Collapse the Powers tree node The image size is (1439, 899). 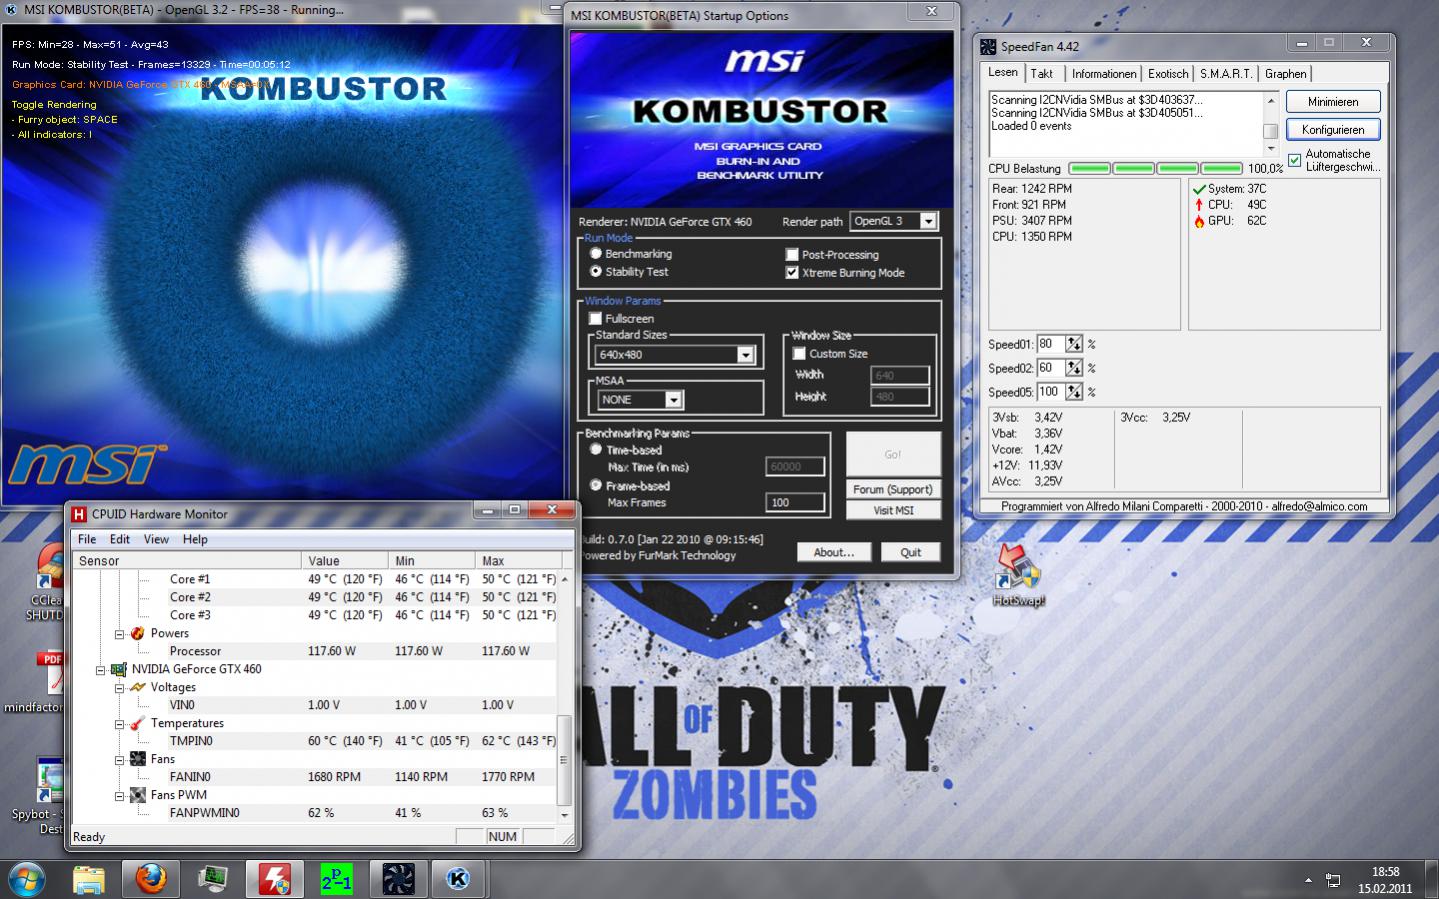tap(119, 634)
